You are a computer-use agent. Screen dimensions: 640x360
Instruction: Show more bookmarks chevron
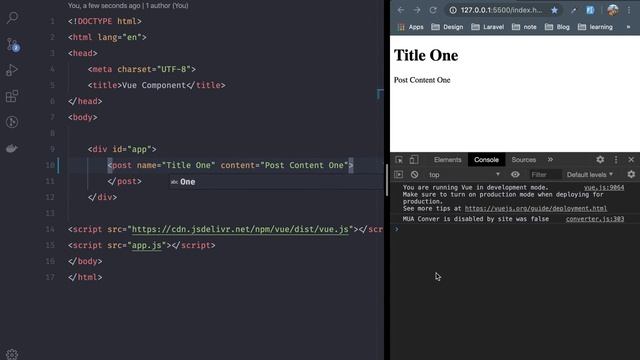(628, 27)
